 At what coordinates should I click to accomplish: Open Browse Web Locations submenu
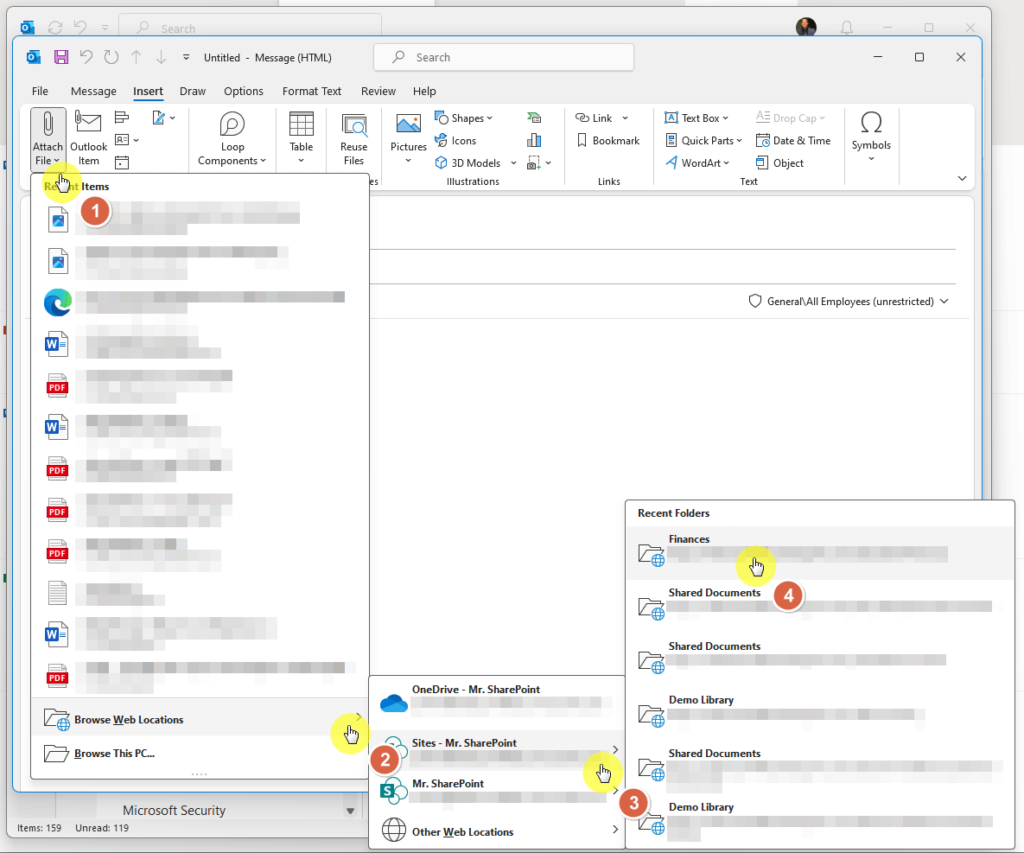pos(200,720)
